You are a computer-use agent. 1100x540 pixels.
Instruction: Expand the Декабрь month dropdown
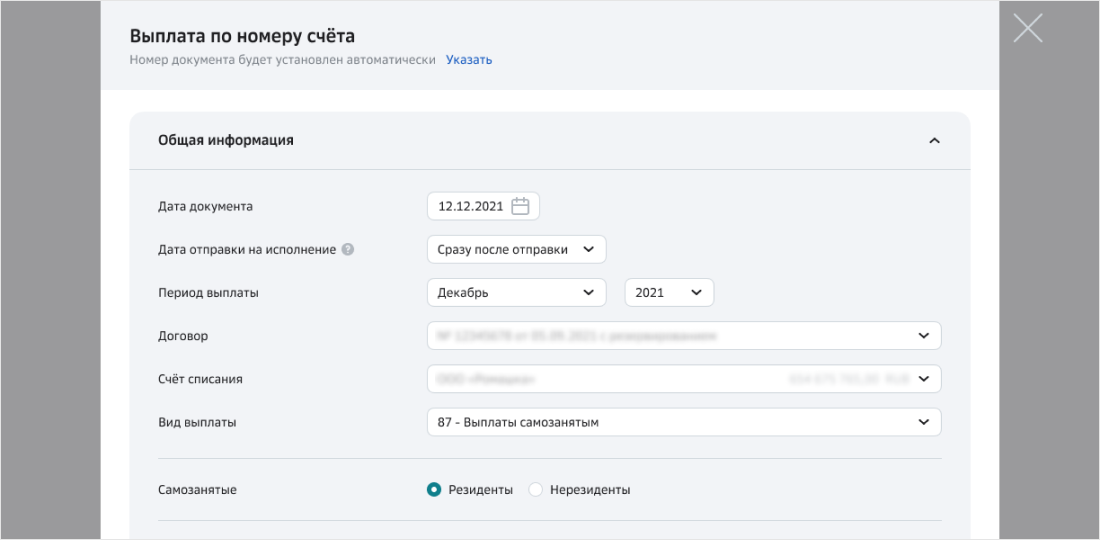pos(516,293)
